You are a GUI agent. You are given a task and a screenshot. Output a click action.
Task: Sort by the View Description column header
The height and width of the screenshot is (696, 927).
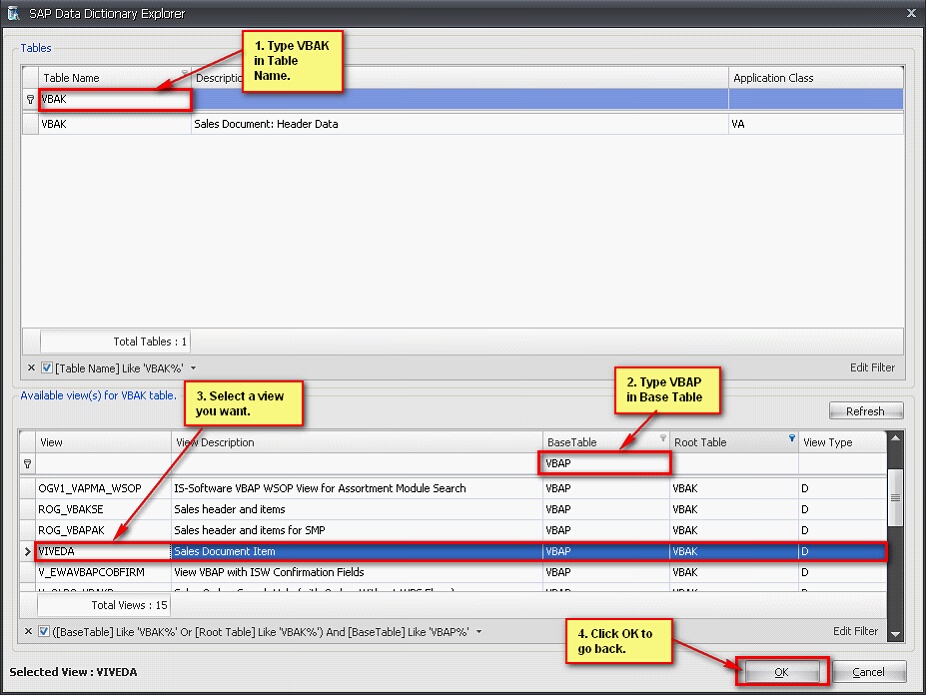[x=356, y=442]
